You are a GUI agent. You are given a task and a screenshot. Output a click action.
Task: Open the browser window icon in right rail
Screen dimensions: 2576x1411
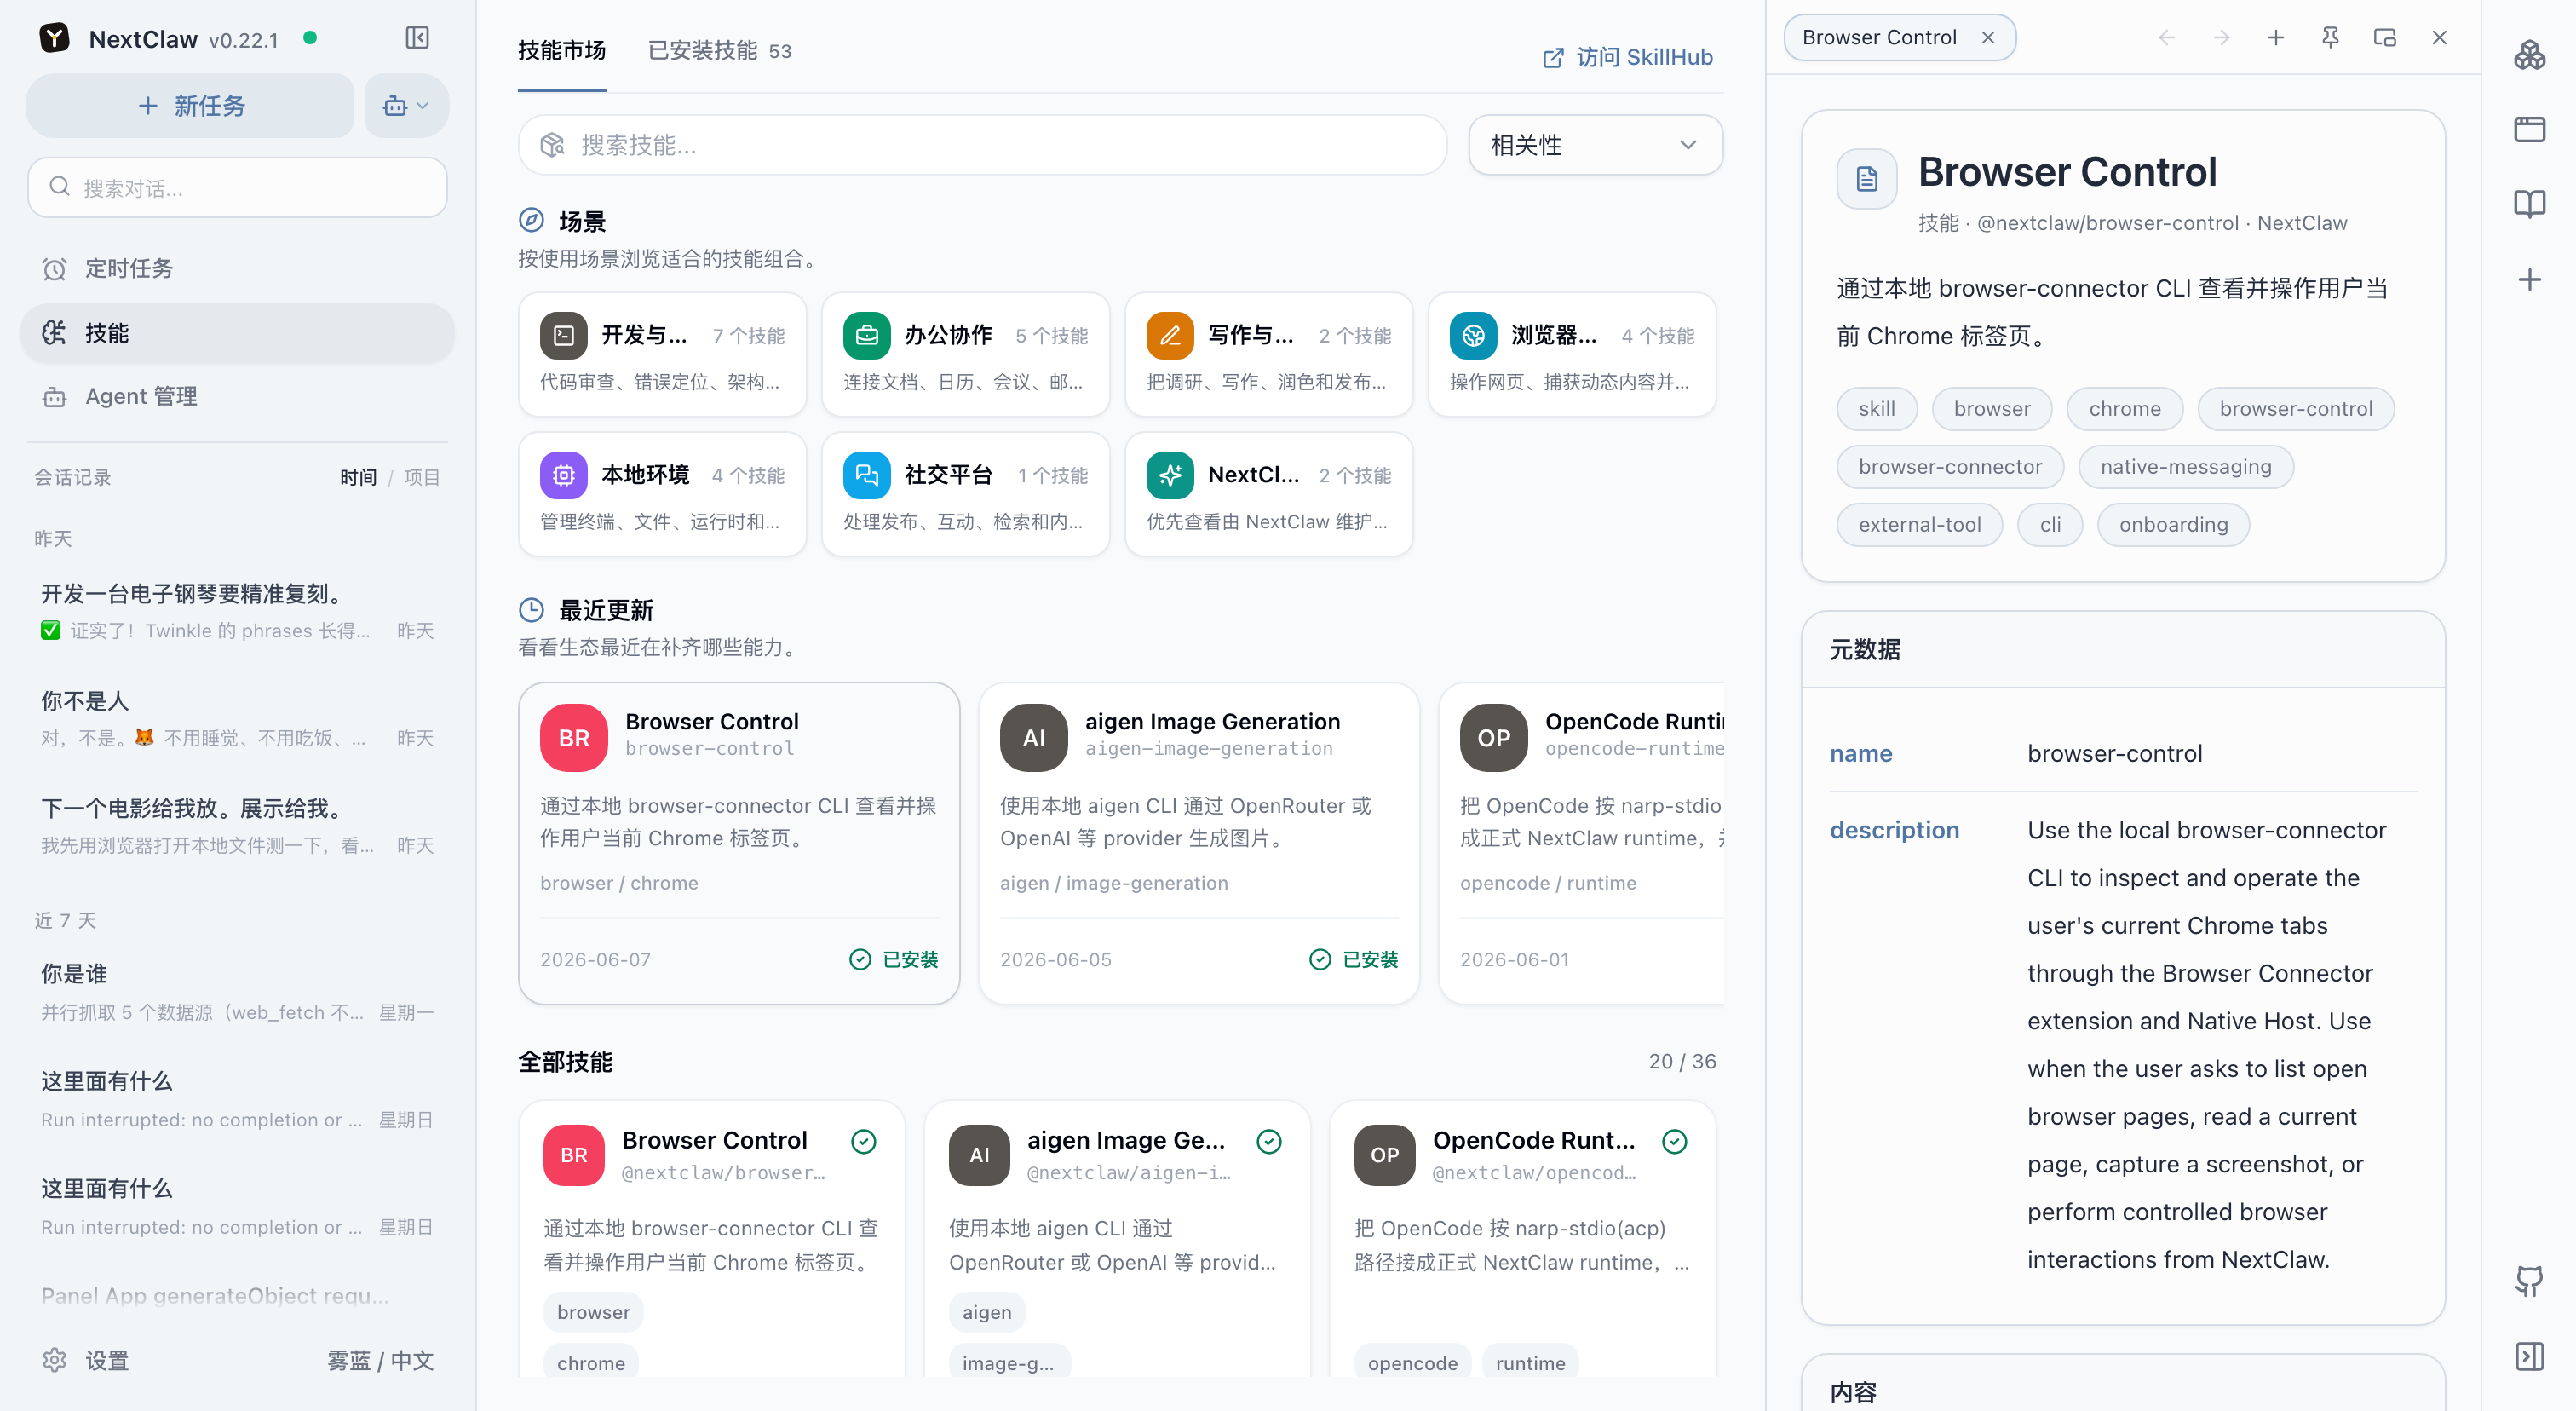pos(2529,130)
